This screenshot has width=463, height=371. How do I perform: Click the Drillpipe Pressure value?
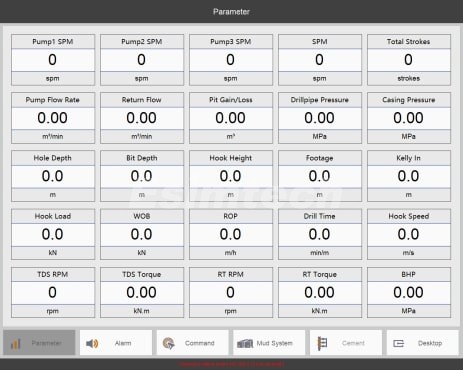tap(320, 118)
